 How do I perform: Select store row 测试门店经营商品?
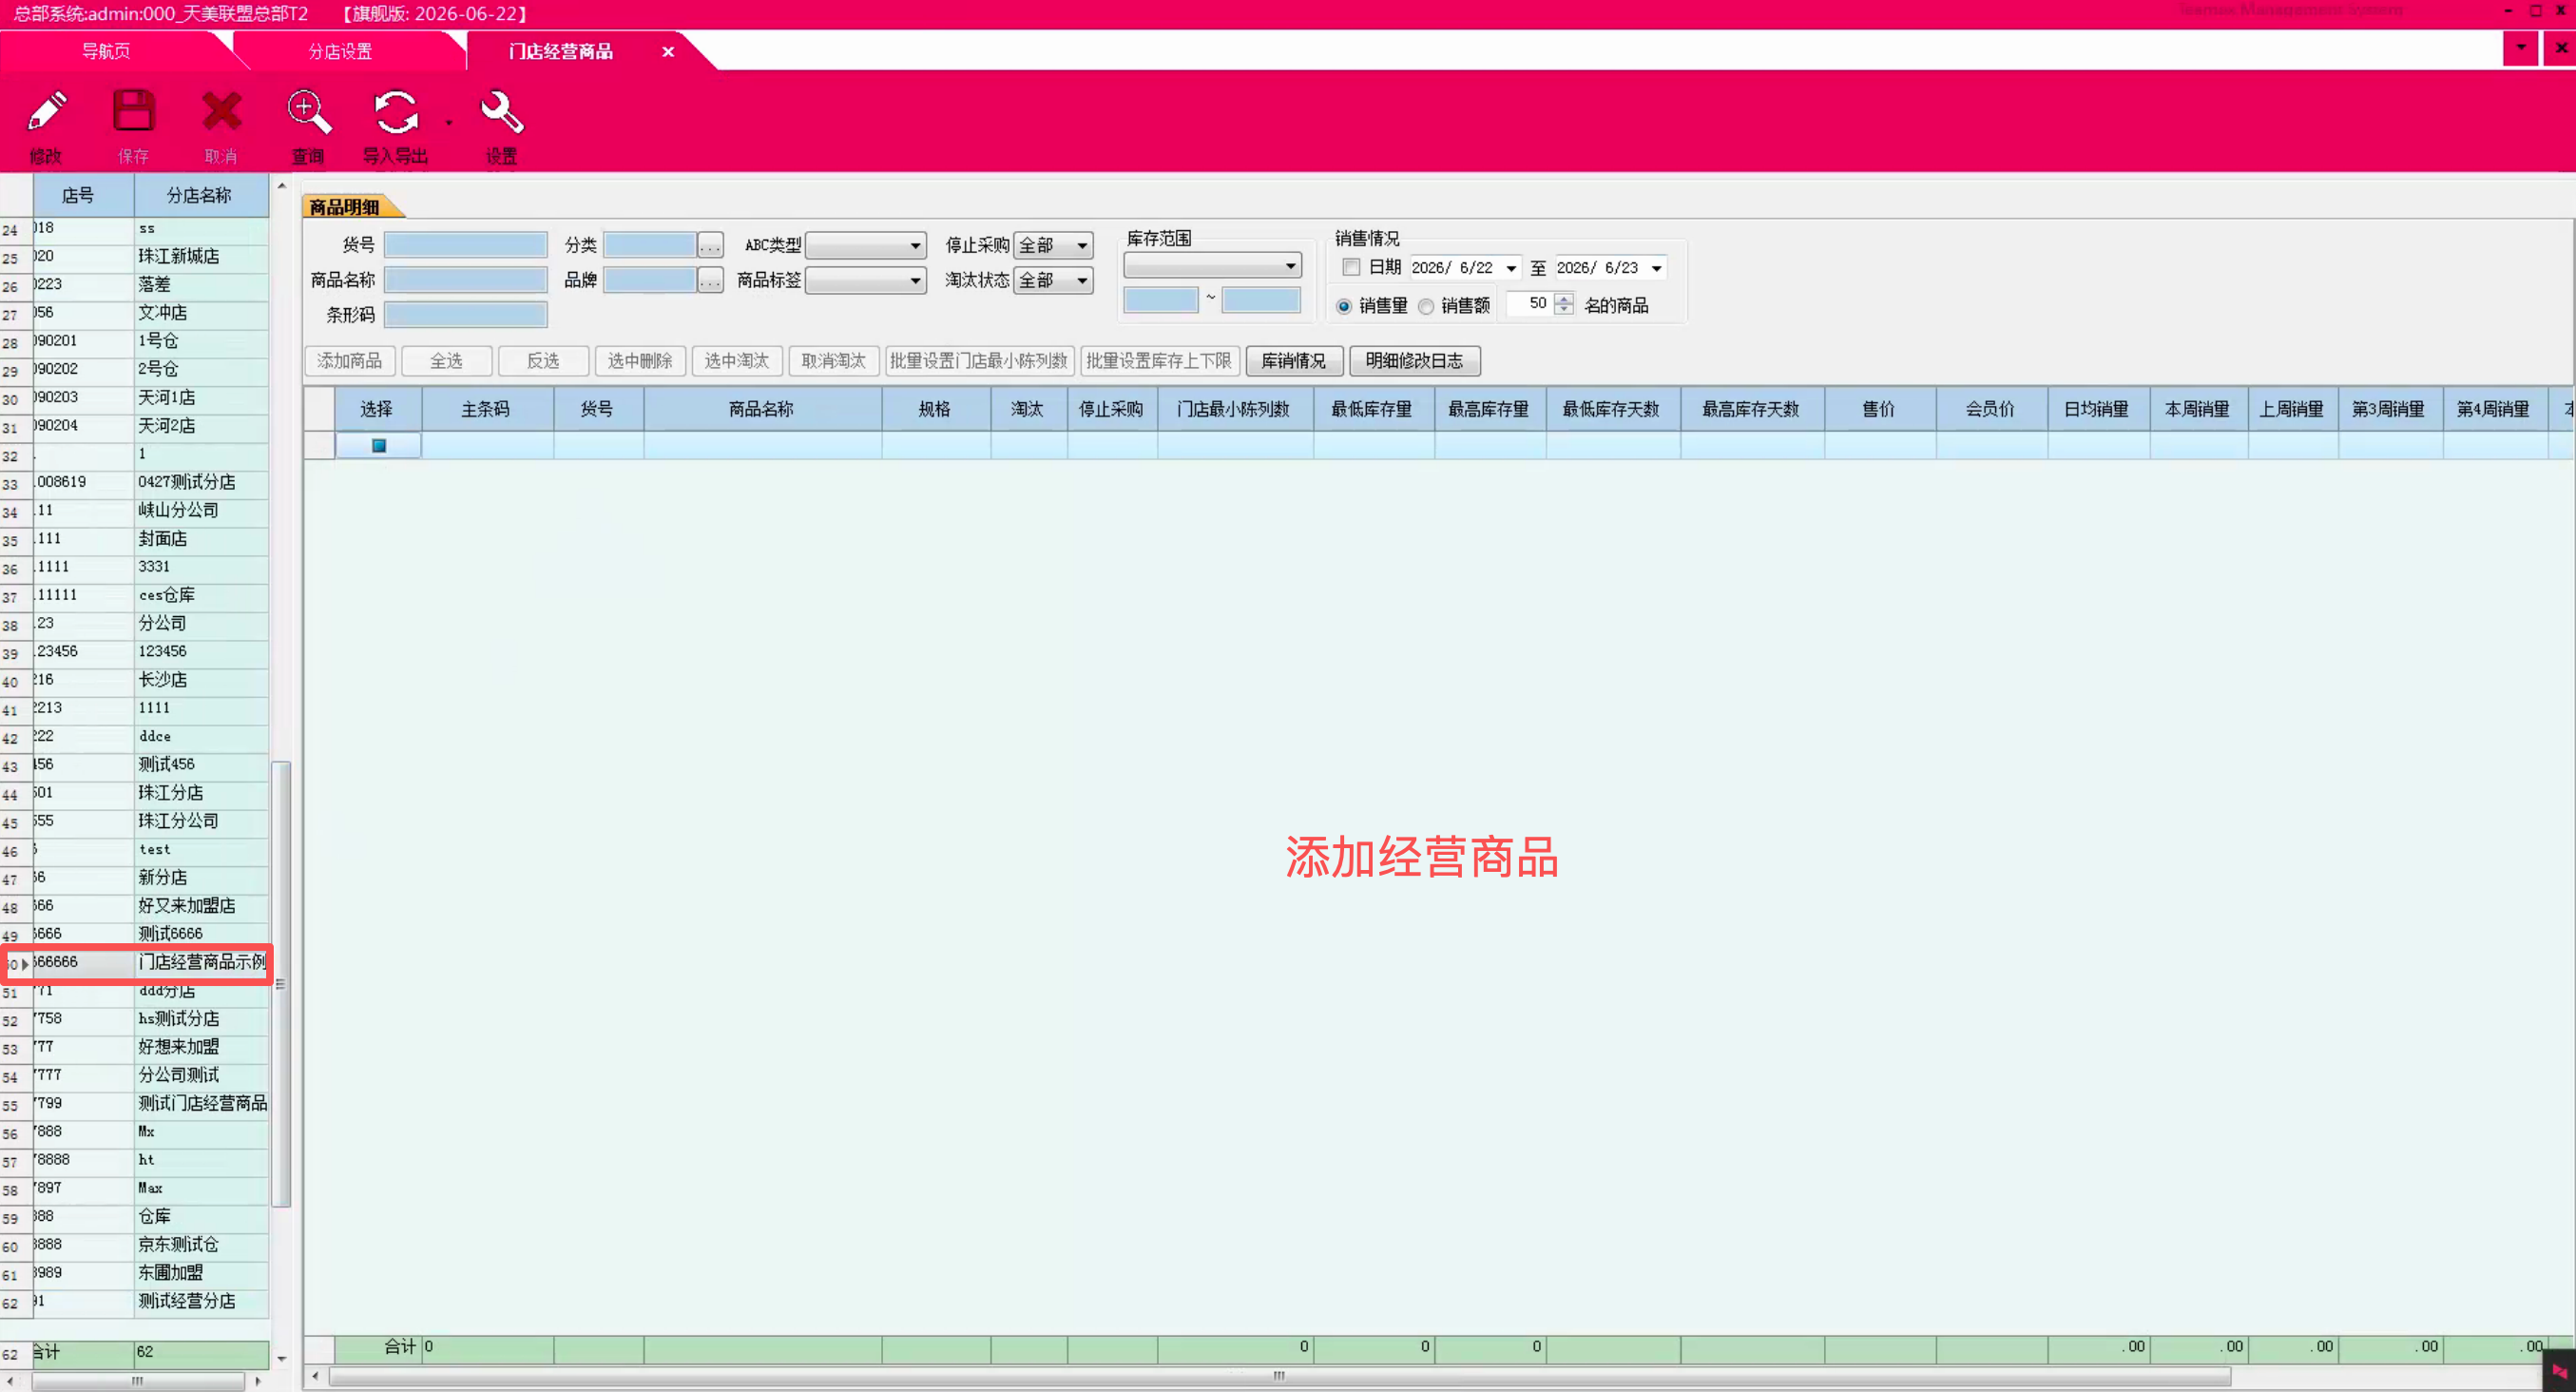pos(136,1104)
